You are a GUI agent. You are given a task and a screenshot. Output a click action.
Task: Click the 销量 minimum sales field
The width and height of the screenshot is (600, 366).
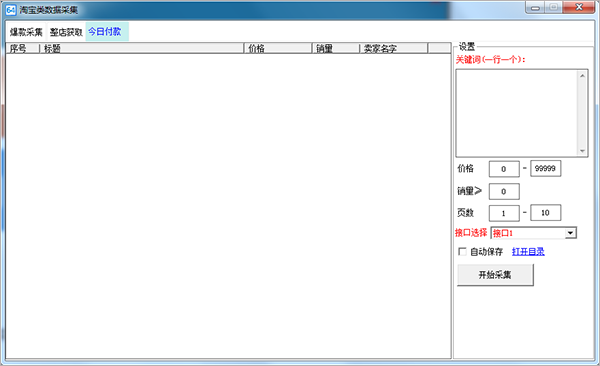coord(504,191)
